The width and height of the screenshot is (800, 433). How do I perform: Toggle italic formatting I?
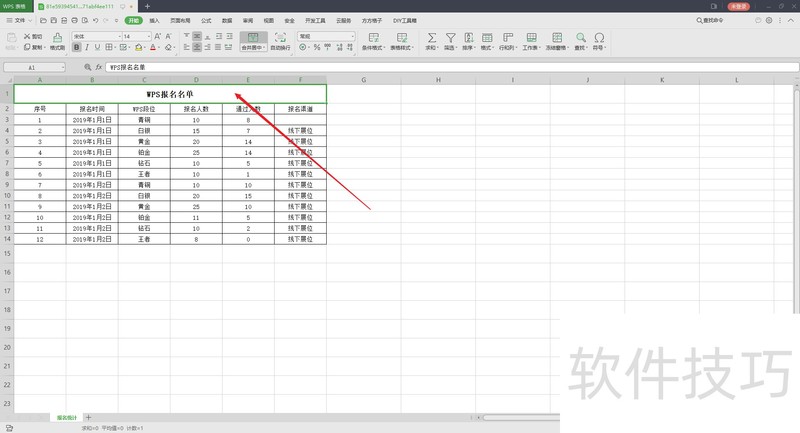pyautogui.click(x=87, y=47)
